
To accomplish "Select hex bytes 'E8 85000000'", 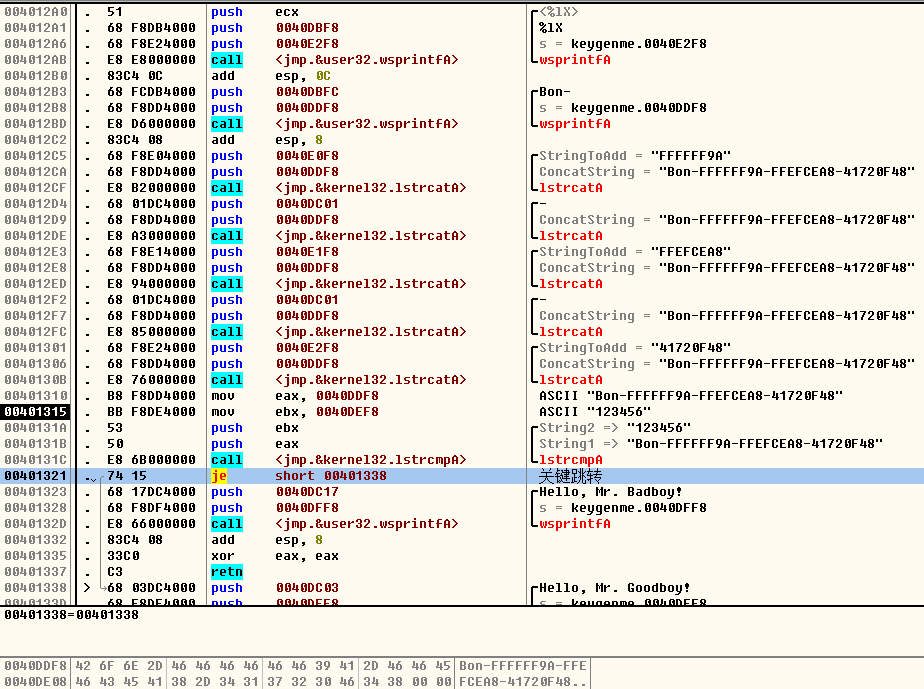I will click(151, 331).
